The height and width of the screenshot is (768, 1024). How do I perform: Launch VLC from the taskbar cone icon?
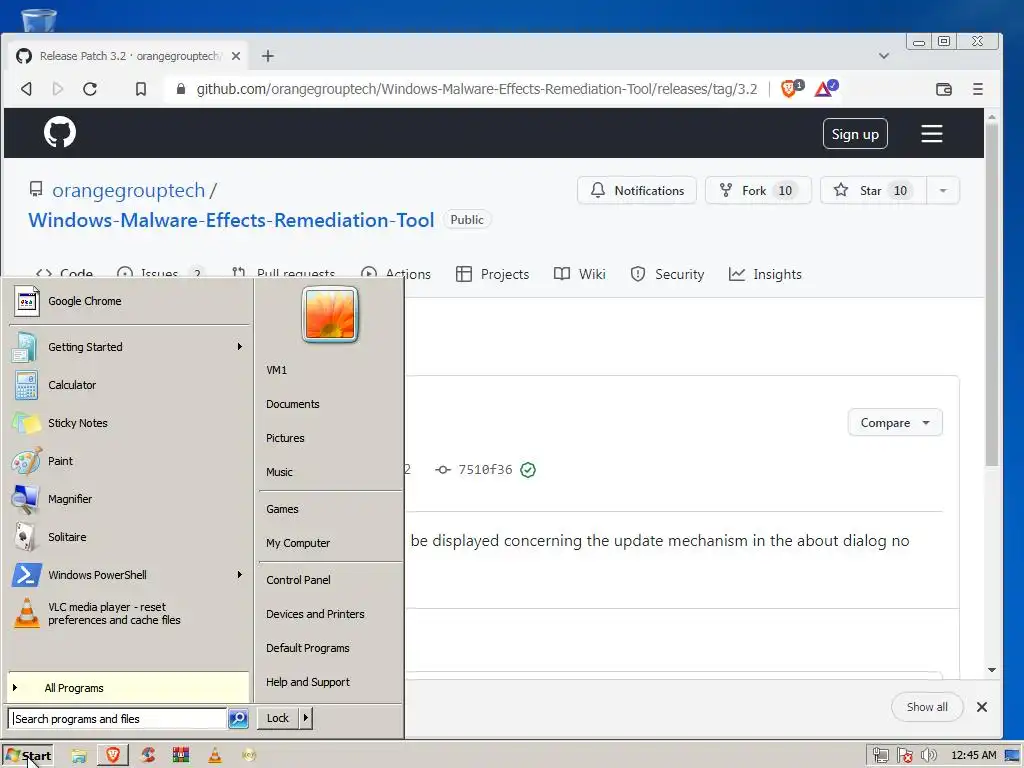point(215,756)
